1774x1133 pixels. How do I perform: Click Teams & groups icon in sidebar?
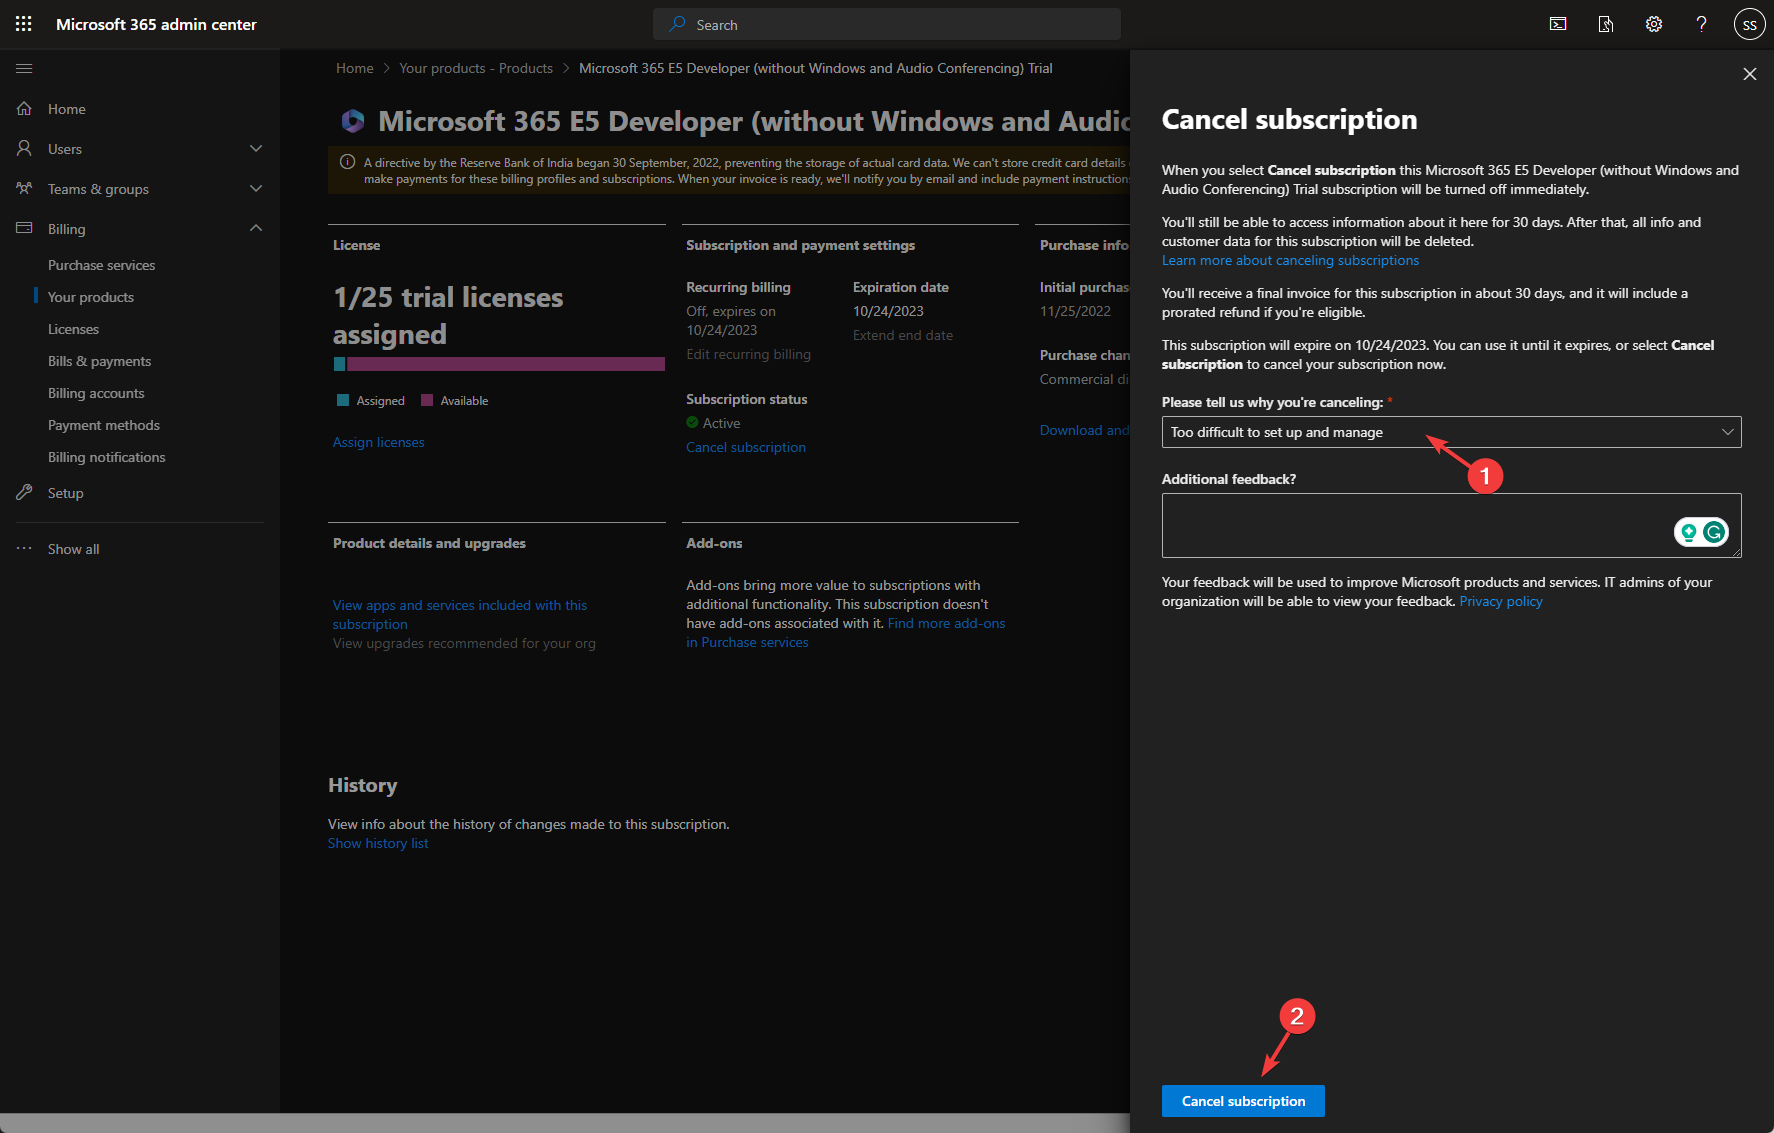point(25,188)
